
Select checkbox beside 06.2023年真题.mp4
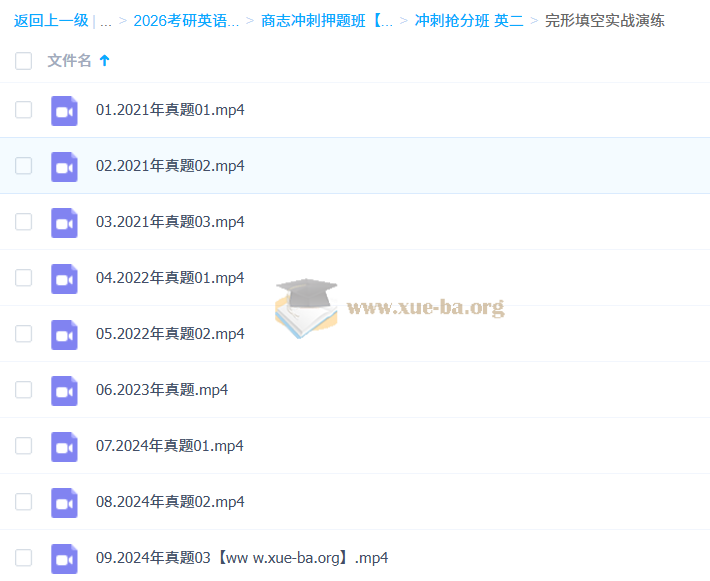click(24, 390)
